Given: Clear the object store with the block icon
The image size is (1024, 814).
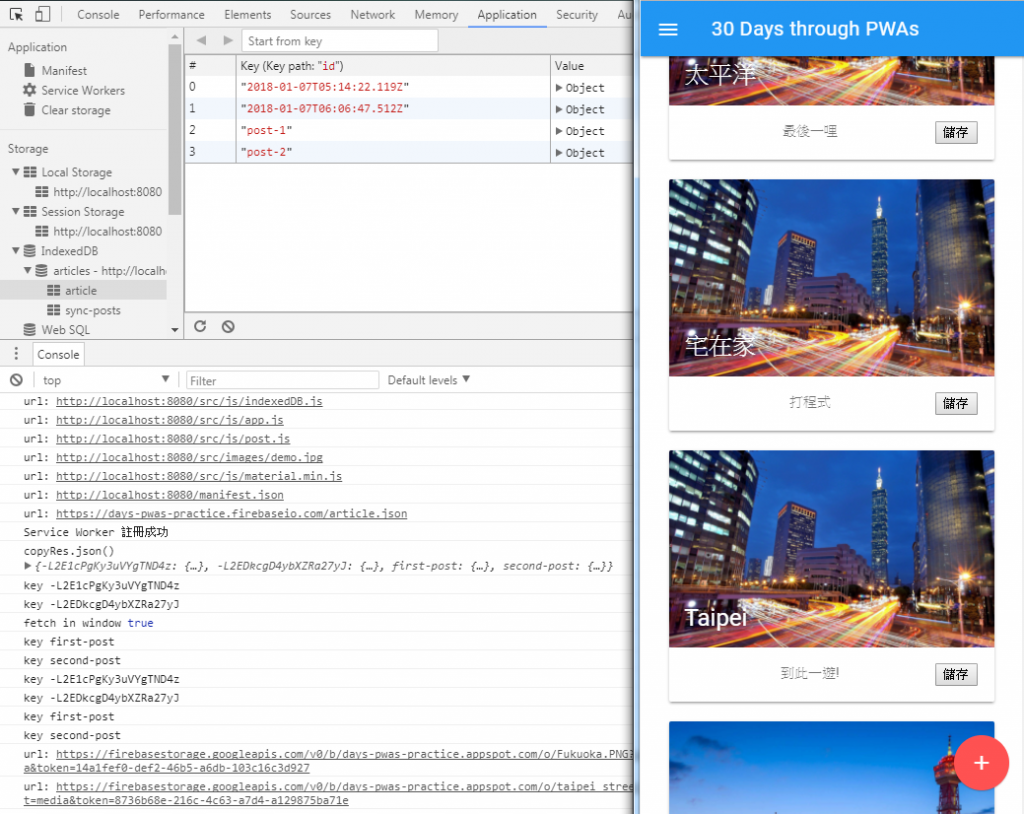Looking at the screenshot, I should (228, 326).
